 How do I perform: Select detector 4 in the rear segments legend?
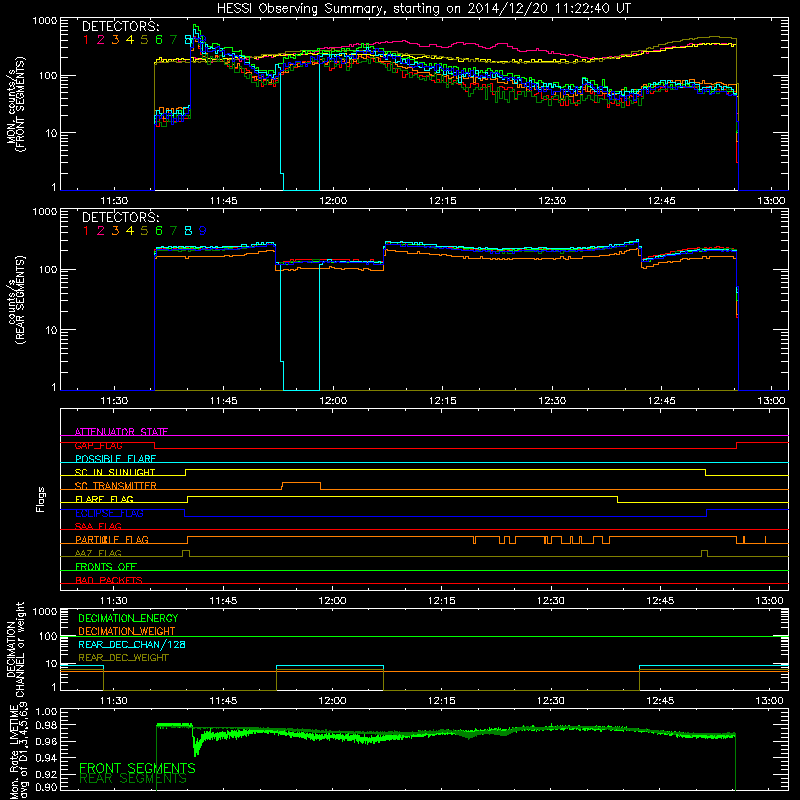130,231
